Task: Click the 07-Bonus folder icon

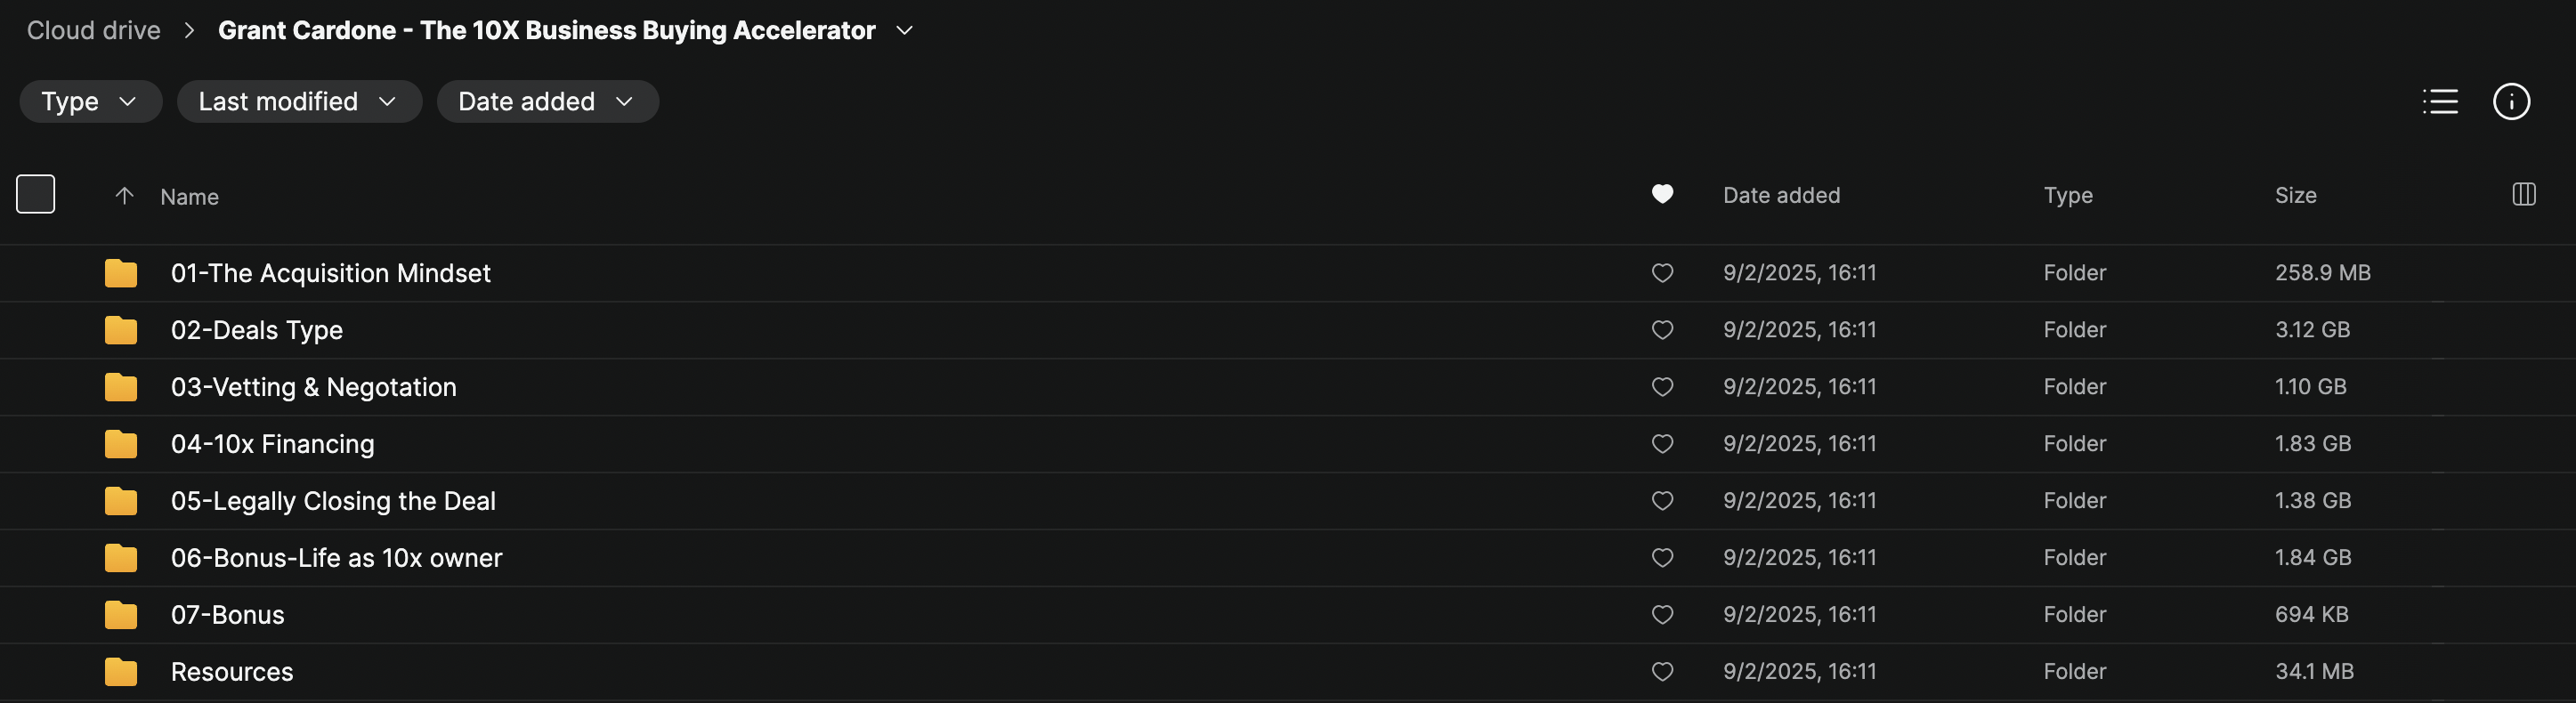Action: click(121, 615)
